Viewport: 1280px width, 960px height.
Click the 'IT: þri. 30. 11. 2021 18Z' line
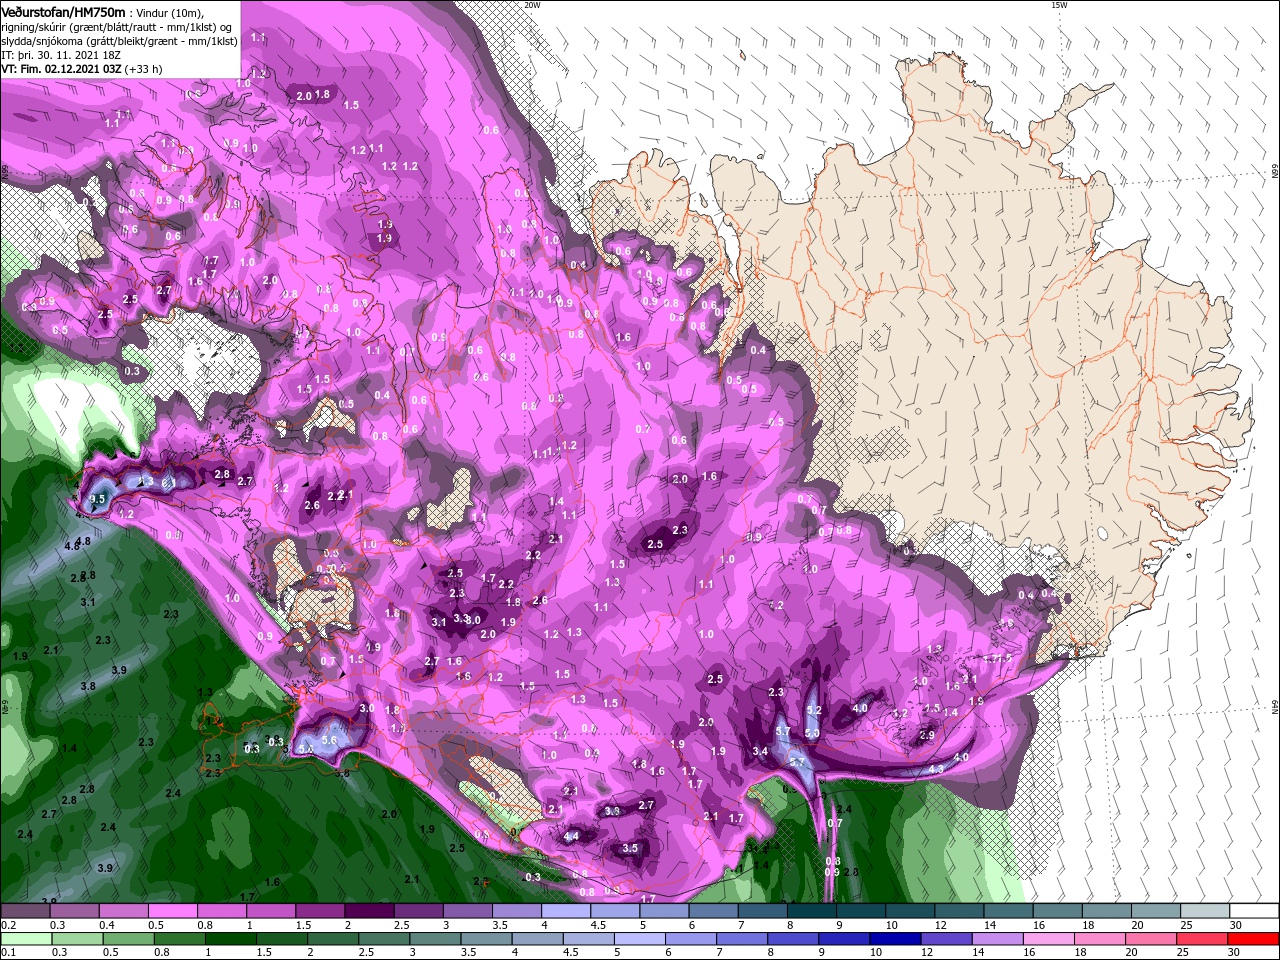(x=61, y=55)
